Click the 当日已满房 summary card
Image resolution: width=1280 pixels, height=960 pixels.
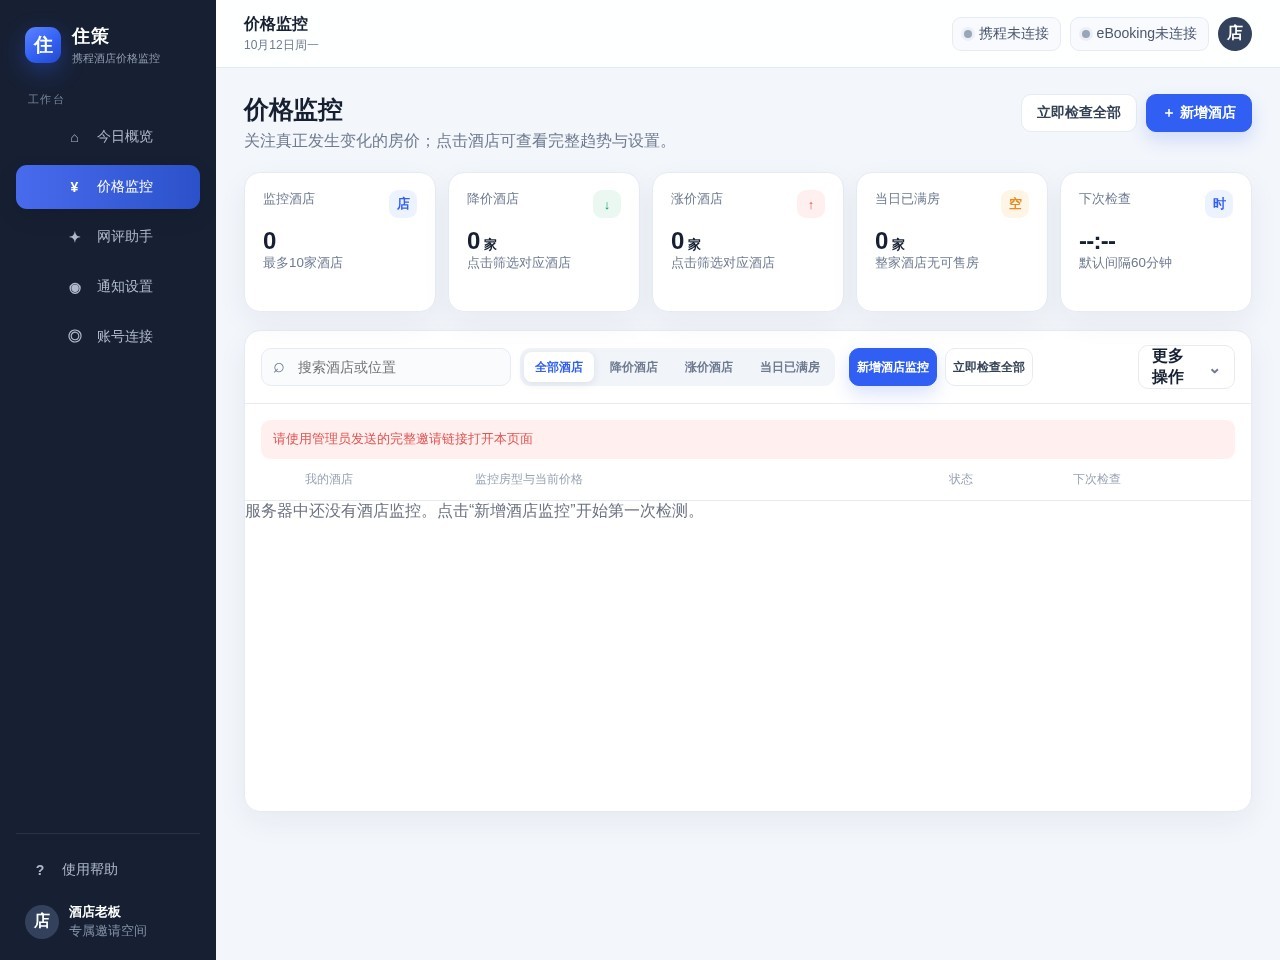952,242
